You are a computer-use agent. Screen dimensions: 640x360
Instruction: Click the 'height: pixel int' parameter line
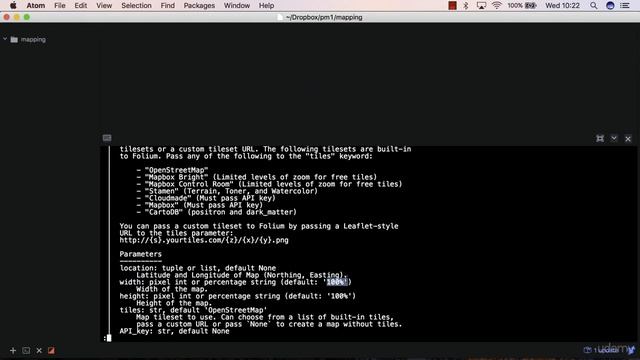pyautogui.click(x=238, y=296)
